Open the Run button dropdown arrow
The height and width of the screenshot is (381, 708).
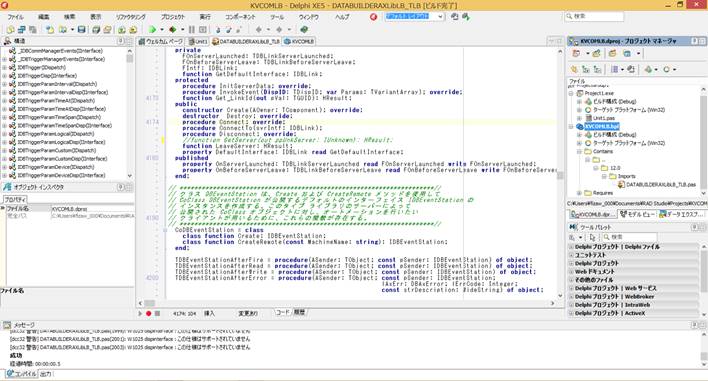(161, 30)
